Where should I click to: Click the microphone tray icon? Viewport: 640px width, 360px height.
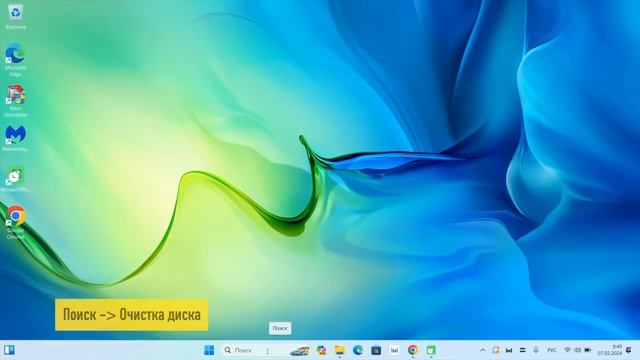(x=536, y=350)
